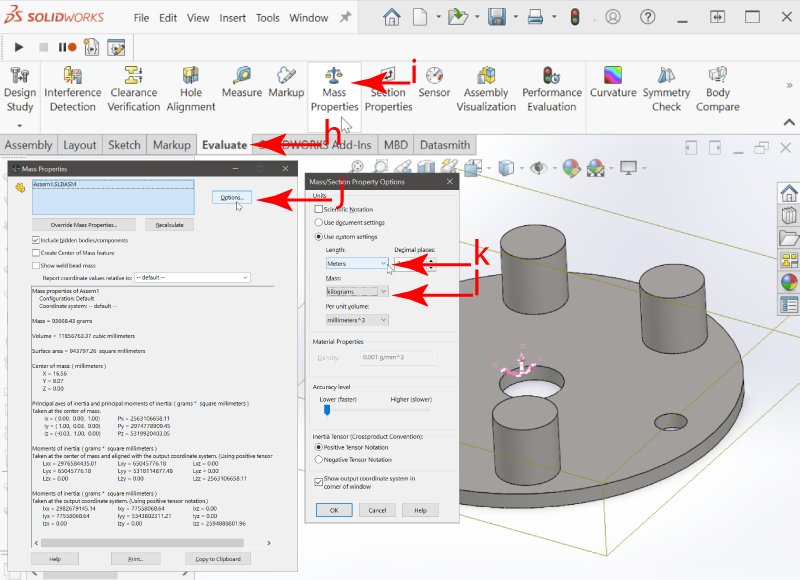Click Cancel in options dialog
Screen dimensions: 800x580
click(x=378, y=510)
